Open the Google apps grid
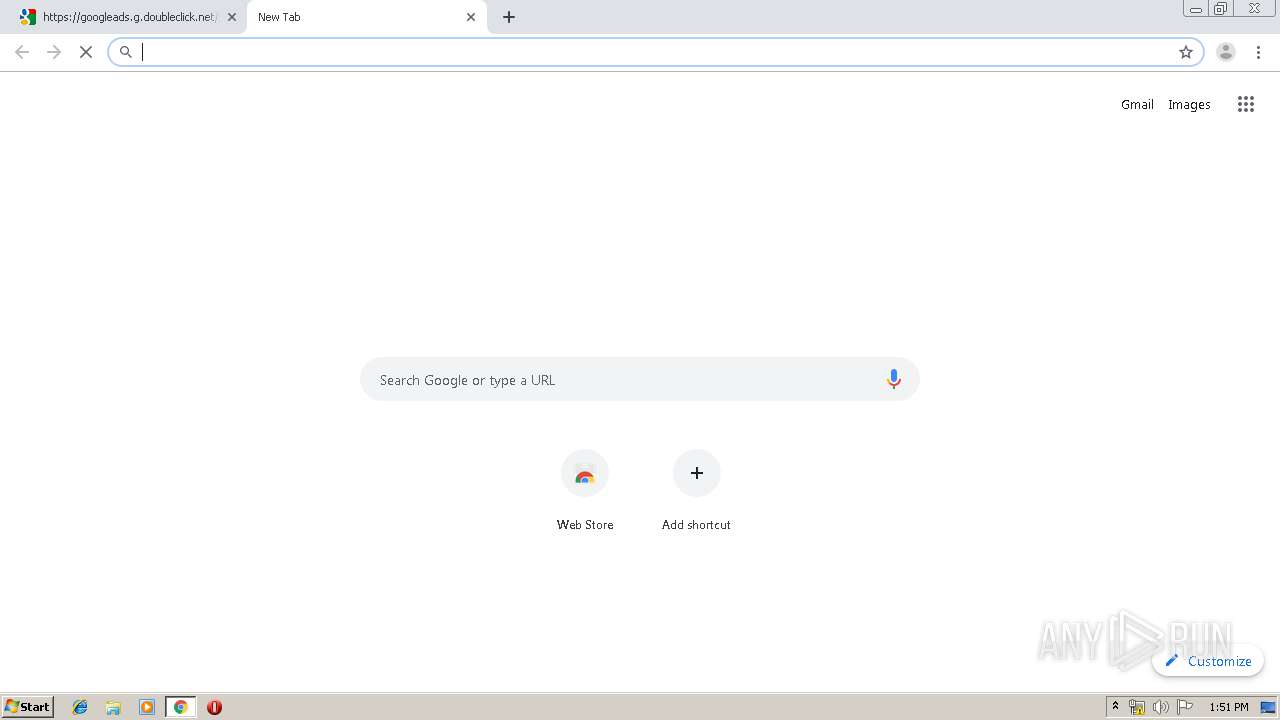This screenshot has height=720, width=1280. 1245,104
